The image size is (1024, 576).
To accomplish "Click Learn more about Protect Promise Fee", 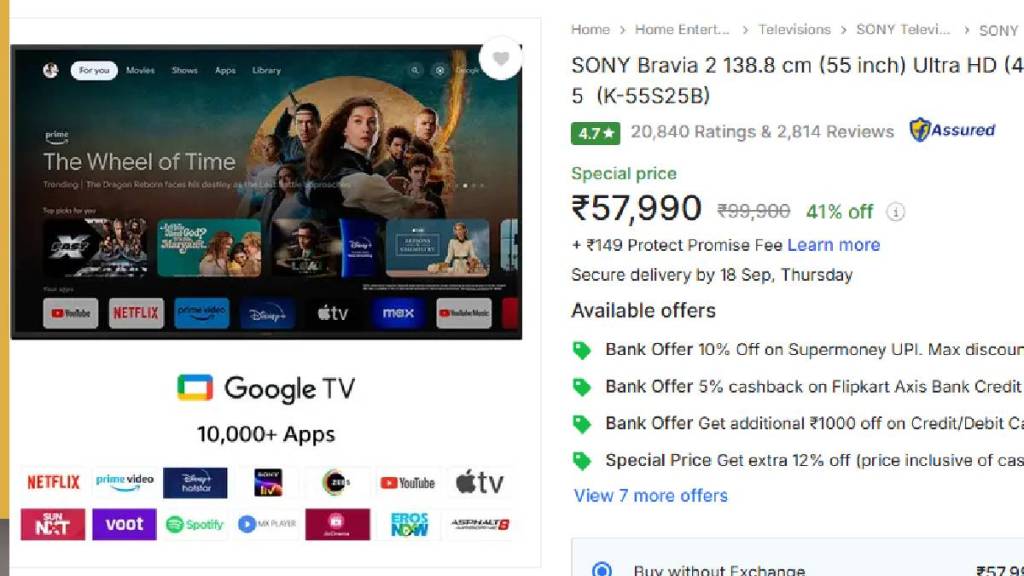I will click(x=833, y=245).
